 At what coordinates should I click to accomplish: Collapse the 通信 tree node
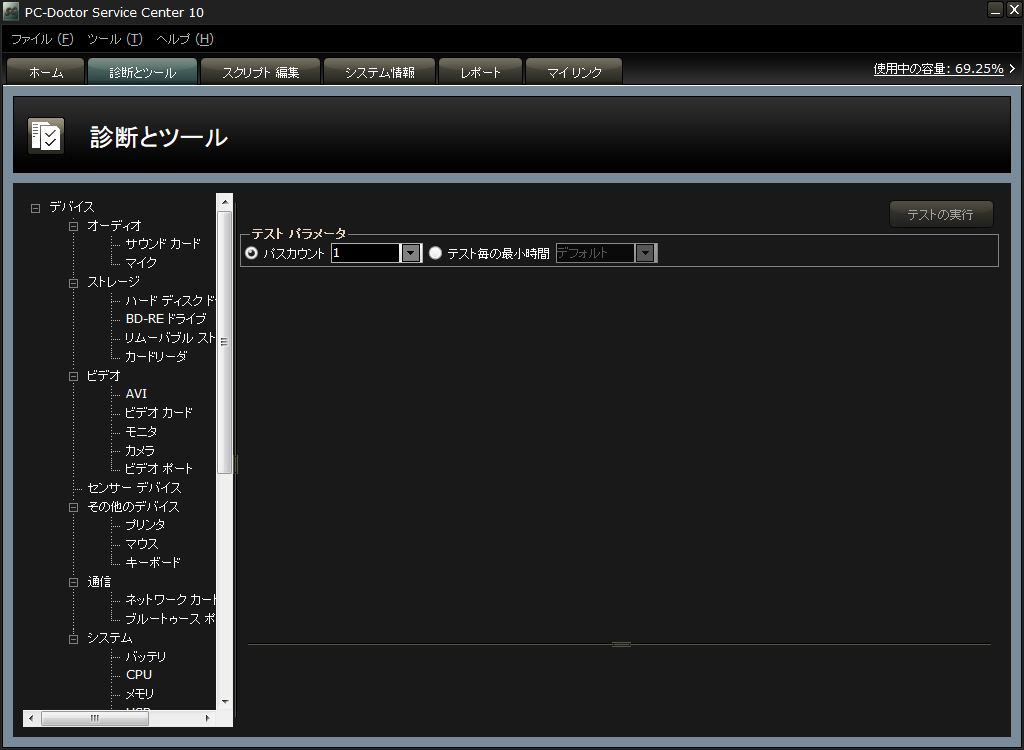(73, 582)
